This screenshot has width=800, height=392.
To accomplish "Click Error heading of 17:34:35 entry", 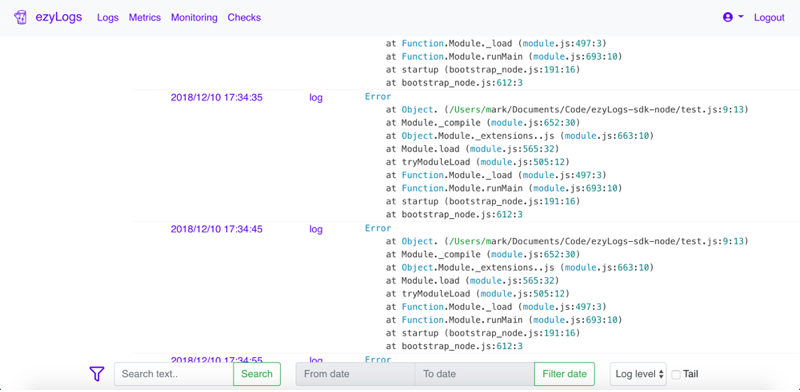I will (x=378, y=96).
